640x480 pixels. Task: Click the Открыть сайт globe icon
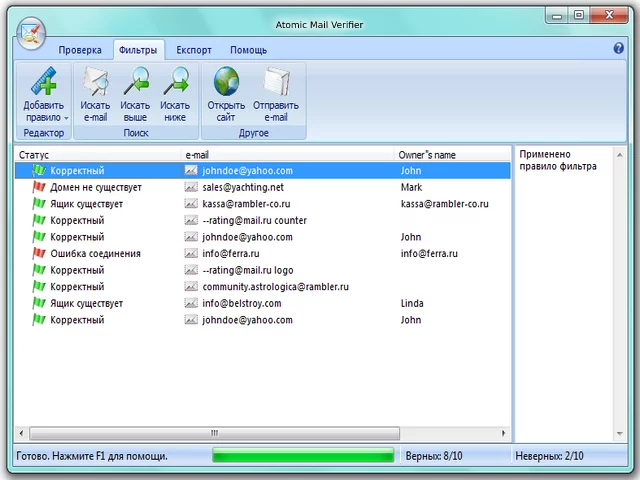pyautogui.click(x=226, y=81)
